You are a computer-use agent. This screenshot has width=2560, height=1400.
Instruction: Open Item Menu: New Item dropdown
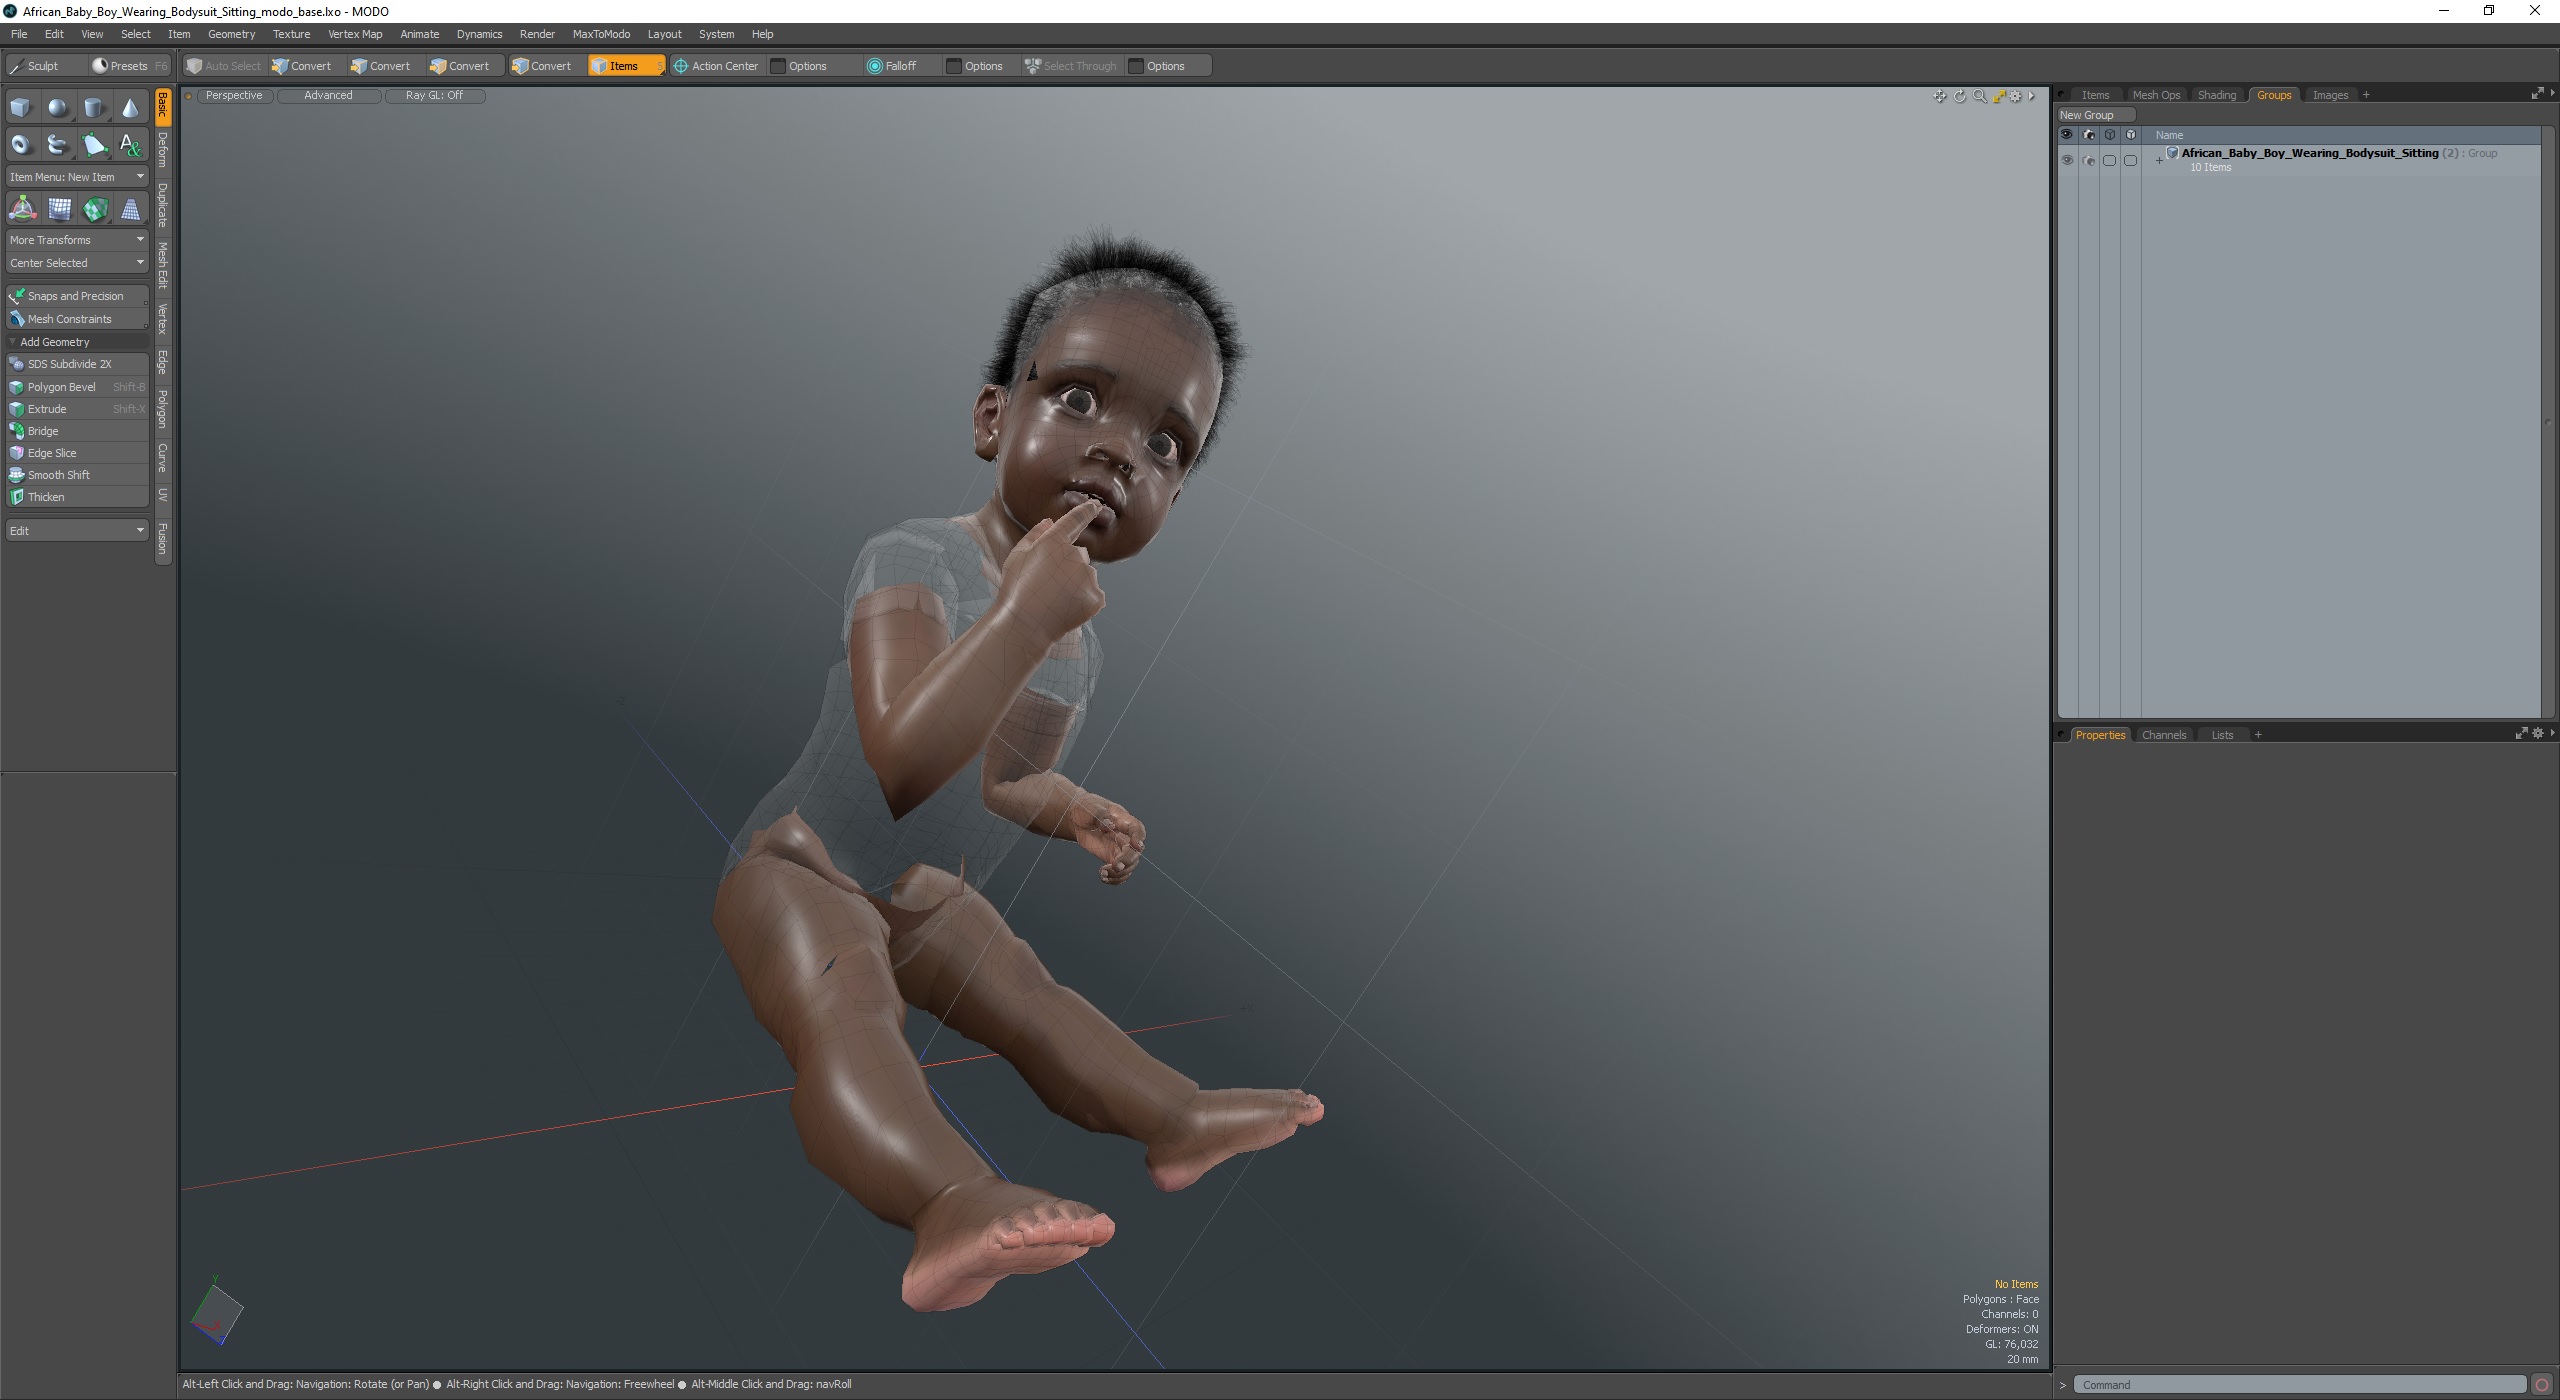point(76,177)
